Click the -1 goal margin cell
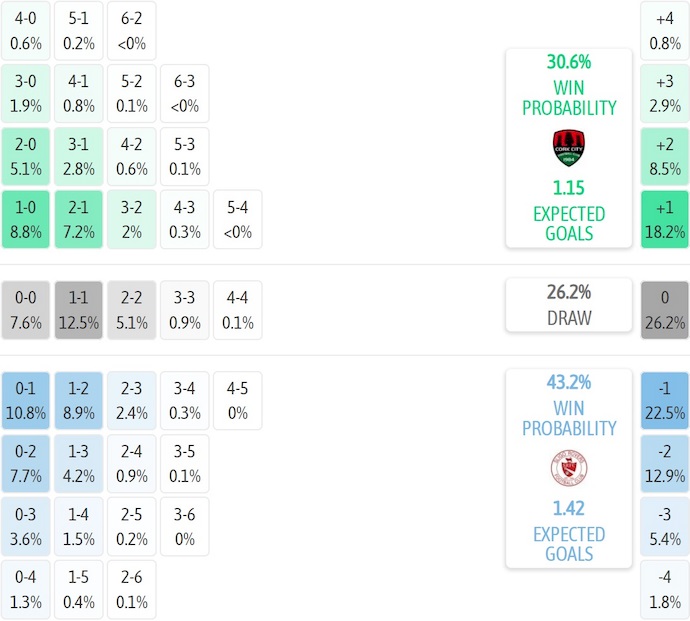The width and height of the screenshot is (690, 621). [x=665, y=400]
